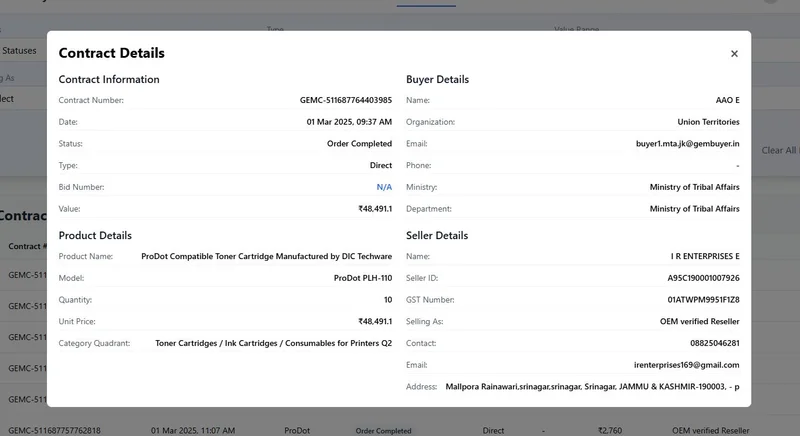Click the Buyer Details section heading
Screen dimensions: 800x436
(x=437, y=80)
